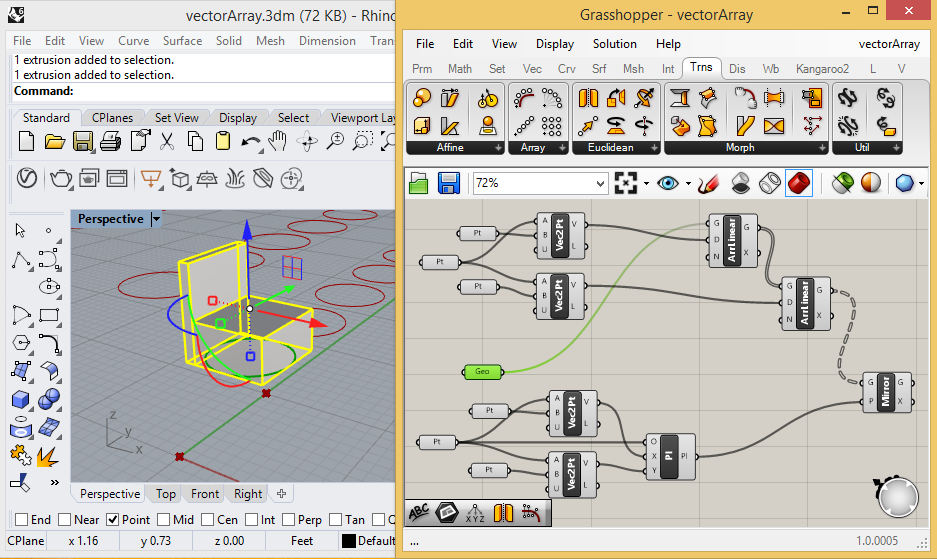Select the Pl plane component on canvas

(x=670, y=457)
